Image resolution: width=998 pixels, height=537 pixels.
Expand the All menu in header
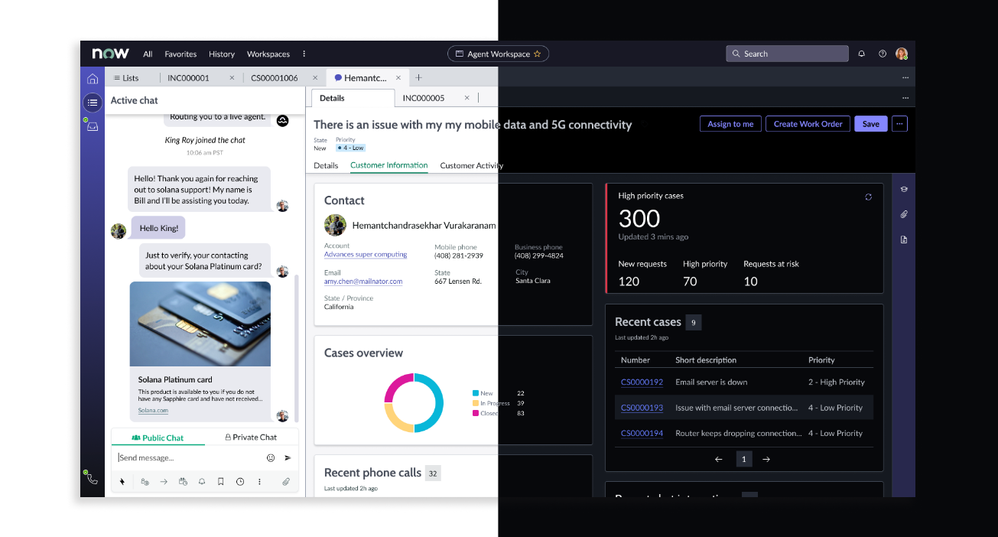coord(148,54)
